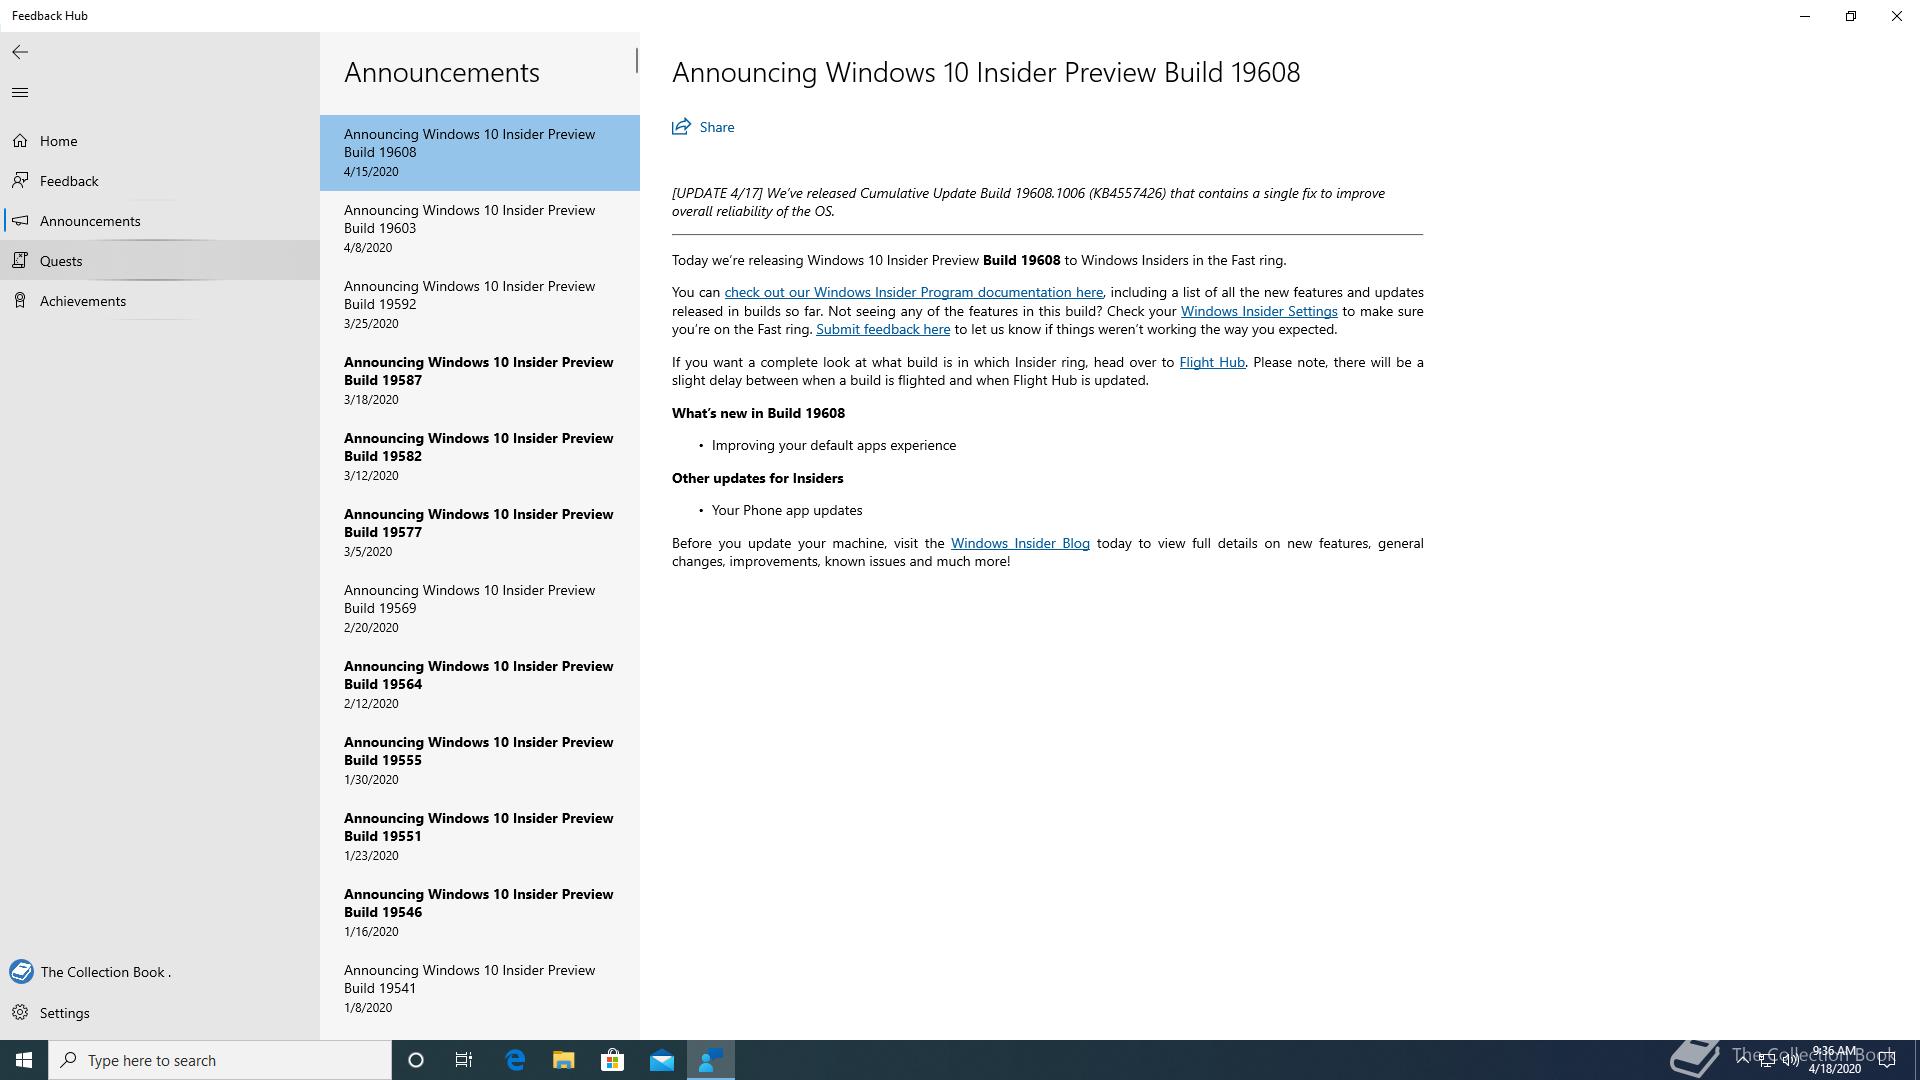Click the Share link text
This screenshot has width=1920, height=1080.
[717, 127]
